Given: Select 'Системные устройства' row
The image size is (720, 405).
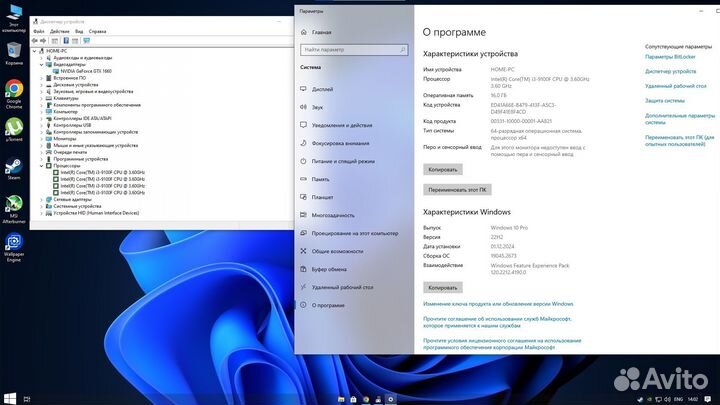Looking at the screenshot, I should tap(77, 207).
